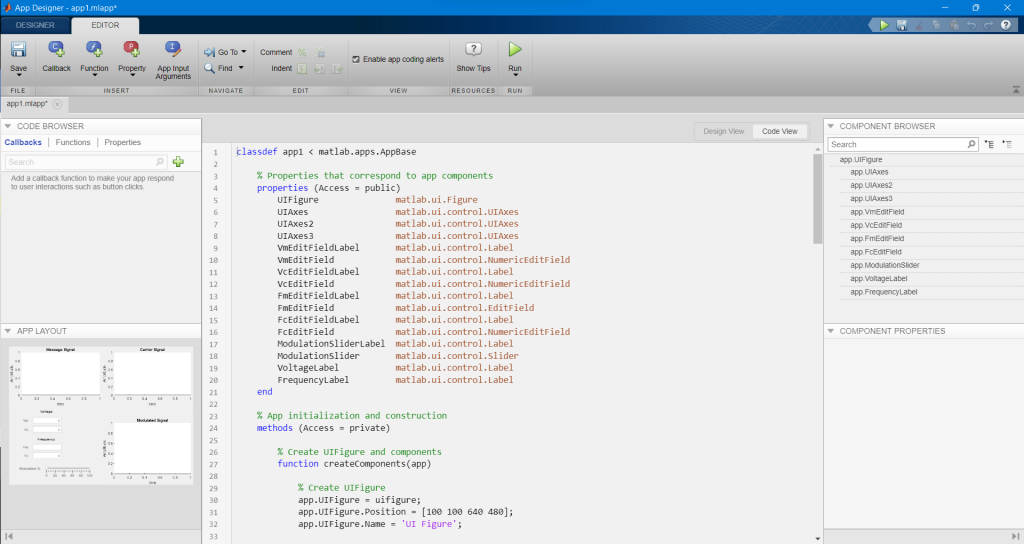Click the Show Tips icon
This screenshot has width=1024, height=544.
pos(473,50)
